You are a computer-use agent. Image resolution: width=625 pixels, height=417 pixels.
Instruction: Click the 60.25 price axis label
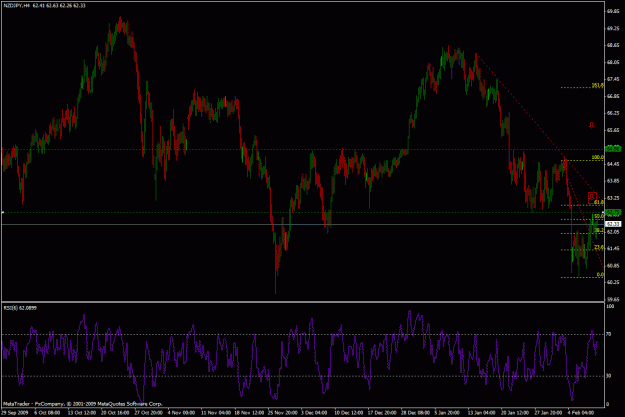613,282
